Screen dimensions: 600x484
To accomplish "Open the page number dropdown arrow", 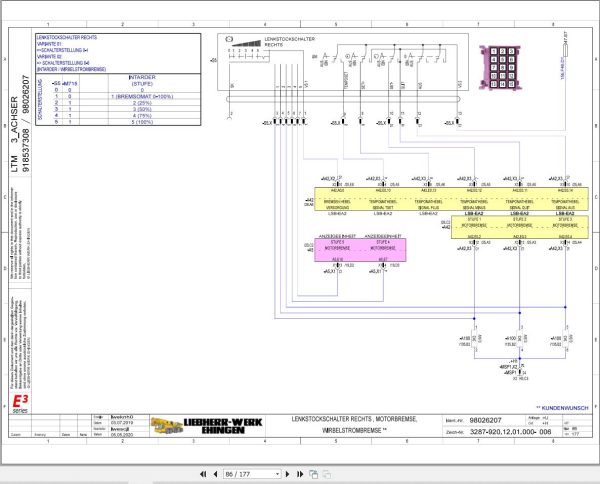I will pos(277,474).
